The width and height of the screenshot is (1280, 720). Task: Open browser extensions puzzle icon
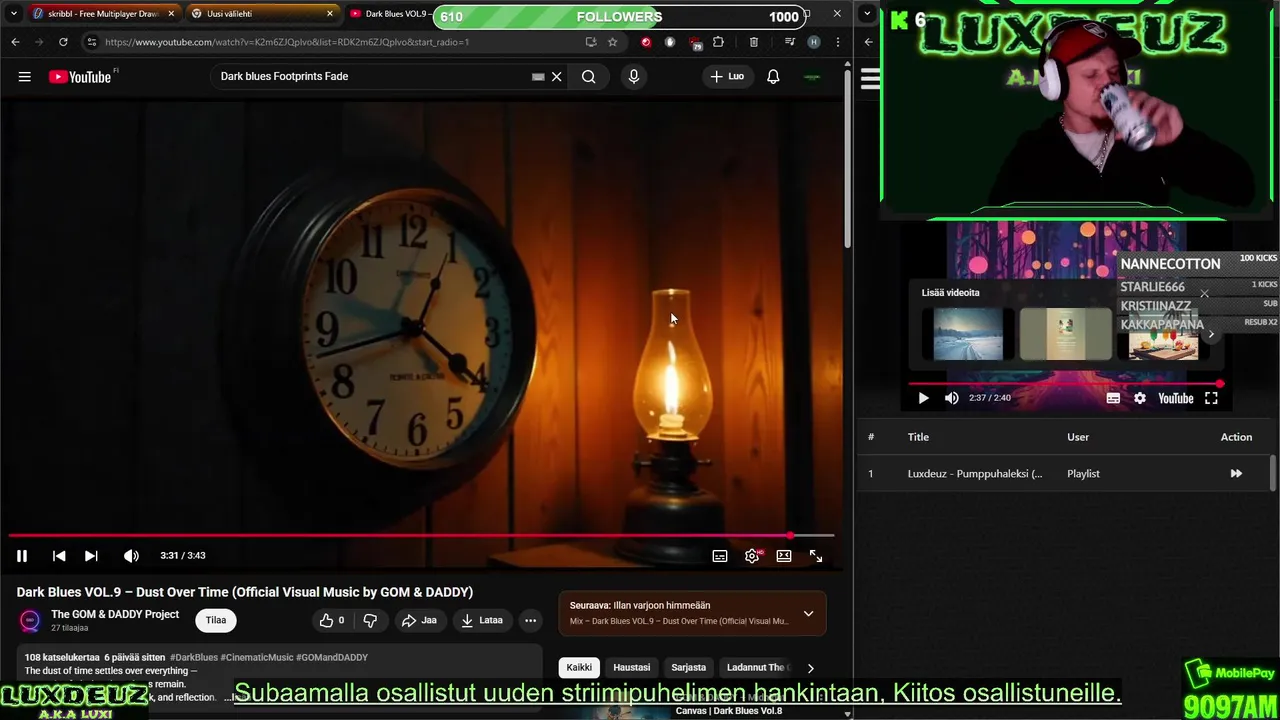(718, 42)
